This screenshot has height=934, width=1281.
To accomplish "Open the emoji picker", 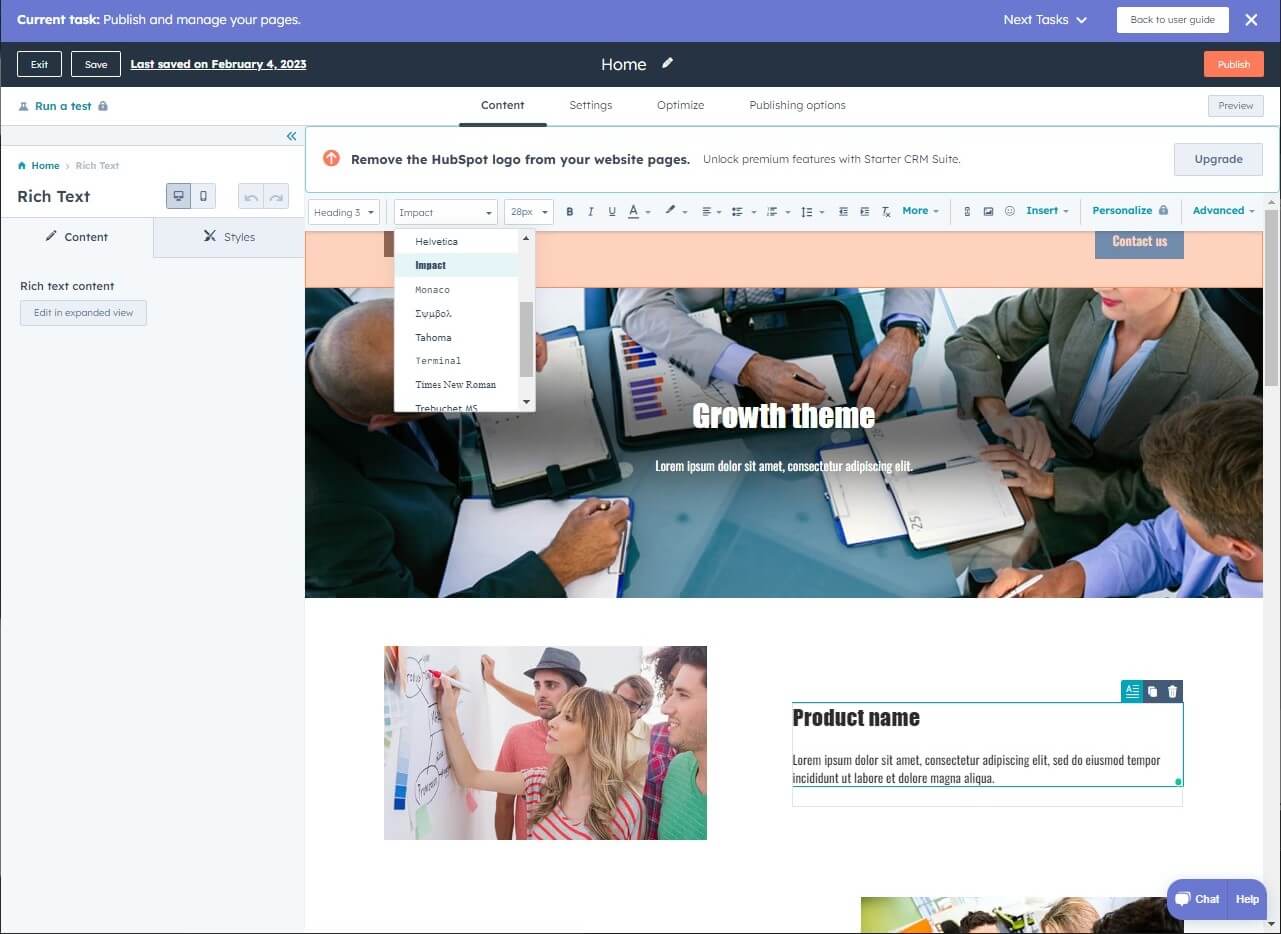I will pyautogui.click(x=1009, y=211).
